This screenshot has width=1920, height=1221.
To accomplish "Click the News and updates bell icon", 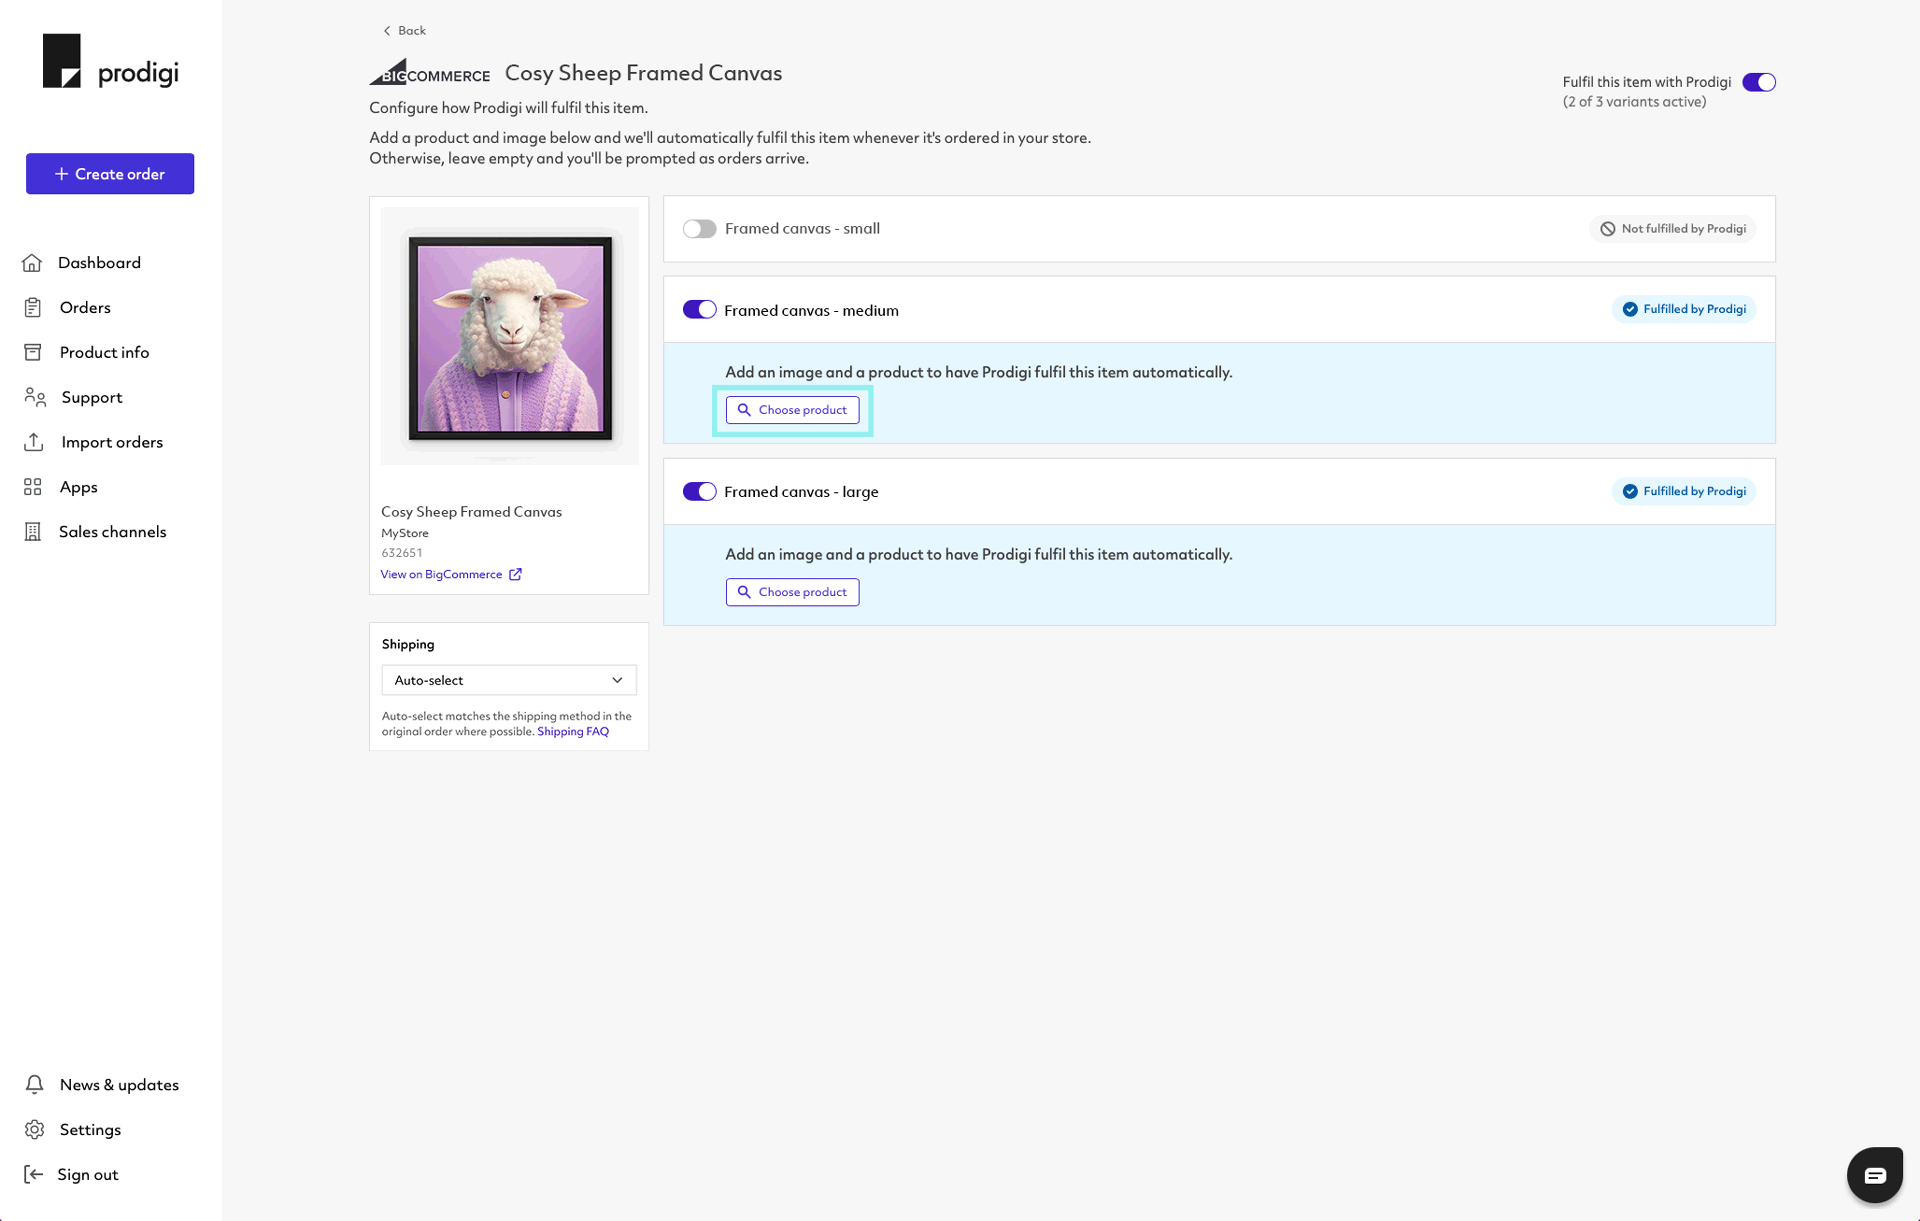I will coord(34,1084).
